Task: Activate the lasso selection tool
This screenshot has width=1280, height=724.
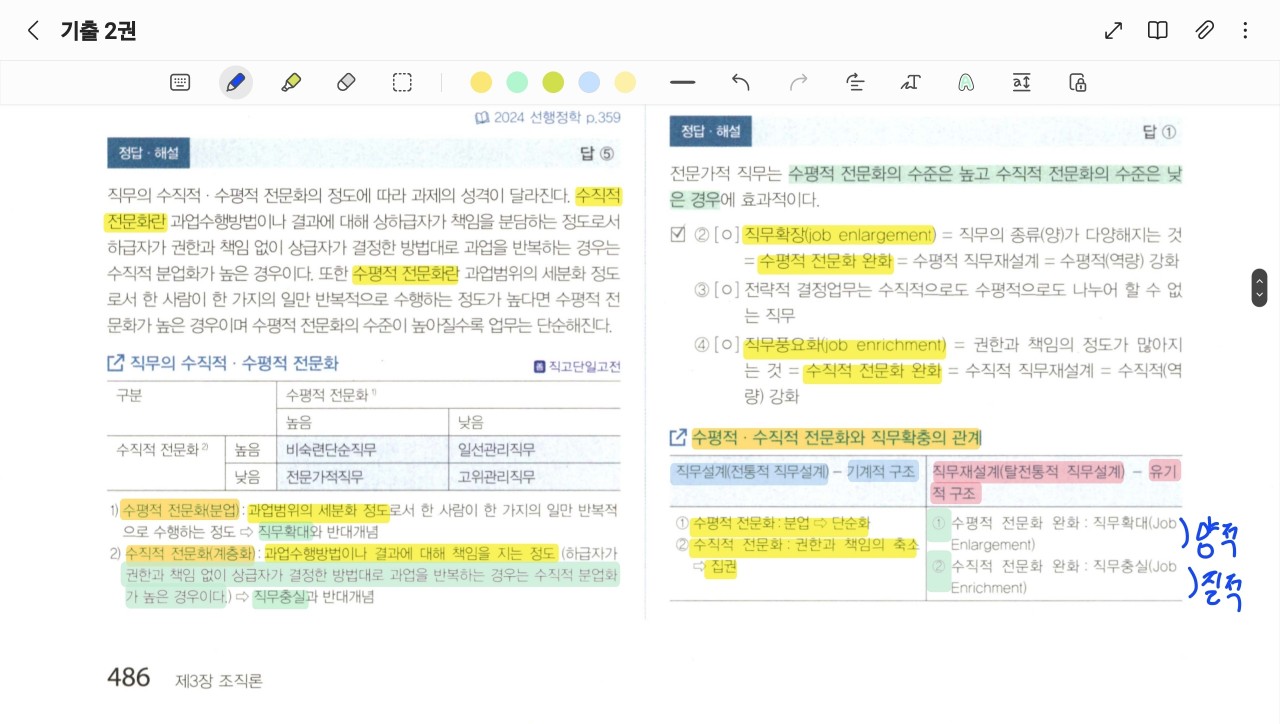Action: [x=402, y=83]
